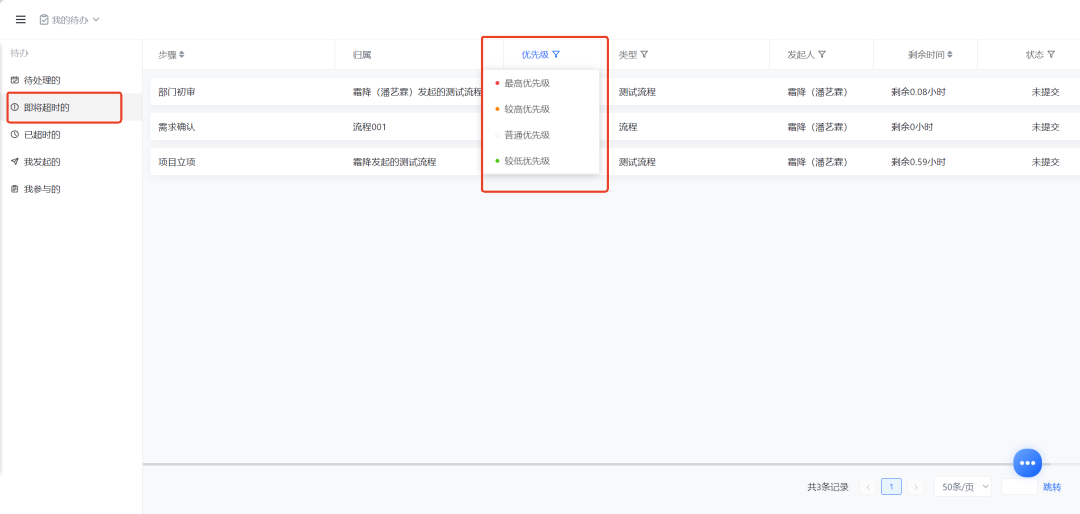The width and height of the screenshot is (1080, 514).
Task: Open the 我发起的 sidebar item
Action: click(71, 162)
